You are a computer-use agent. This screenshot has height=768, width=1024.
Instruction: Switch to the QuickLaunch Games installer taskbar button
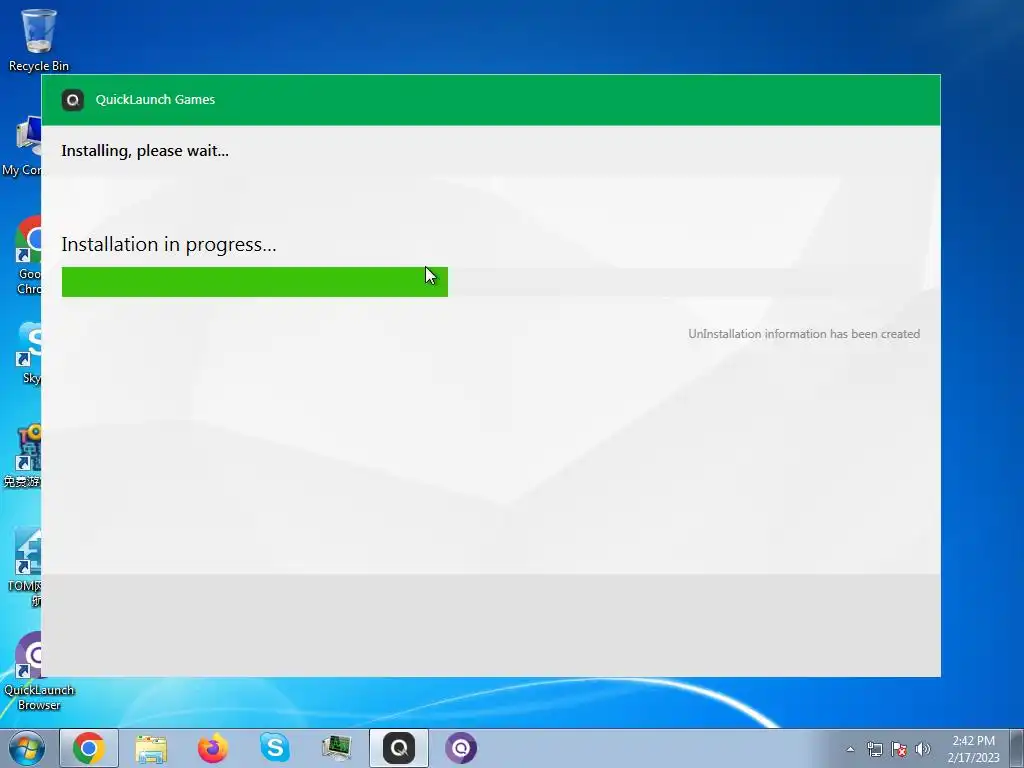pos(399,748)
